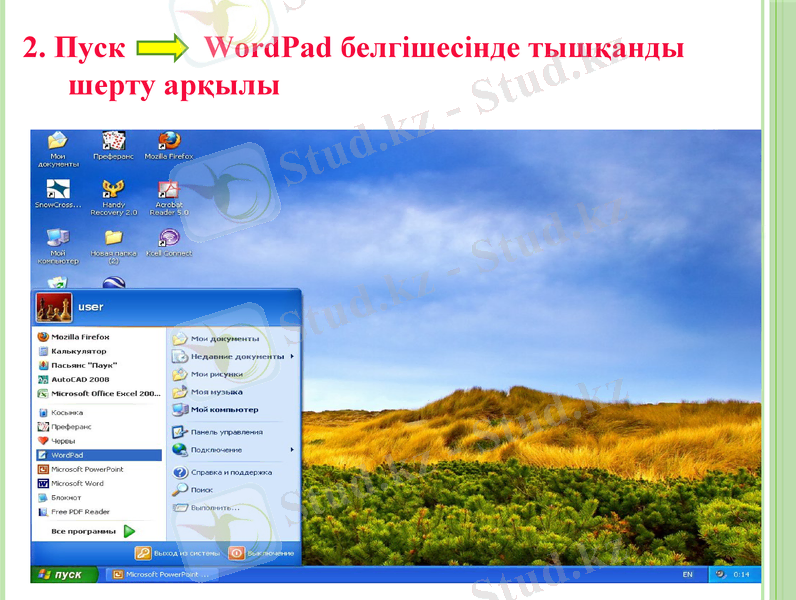This screenshot has height=600, width=796.
Task: Click the user account picture
Action: 49,305
